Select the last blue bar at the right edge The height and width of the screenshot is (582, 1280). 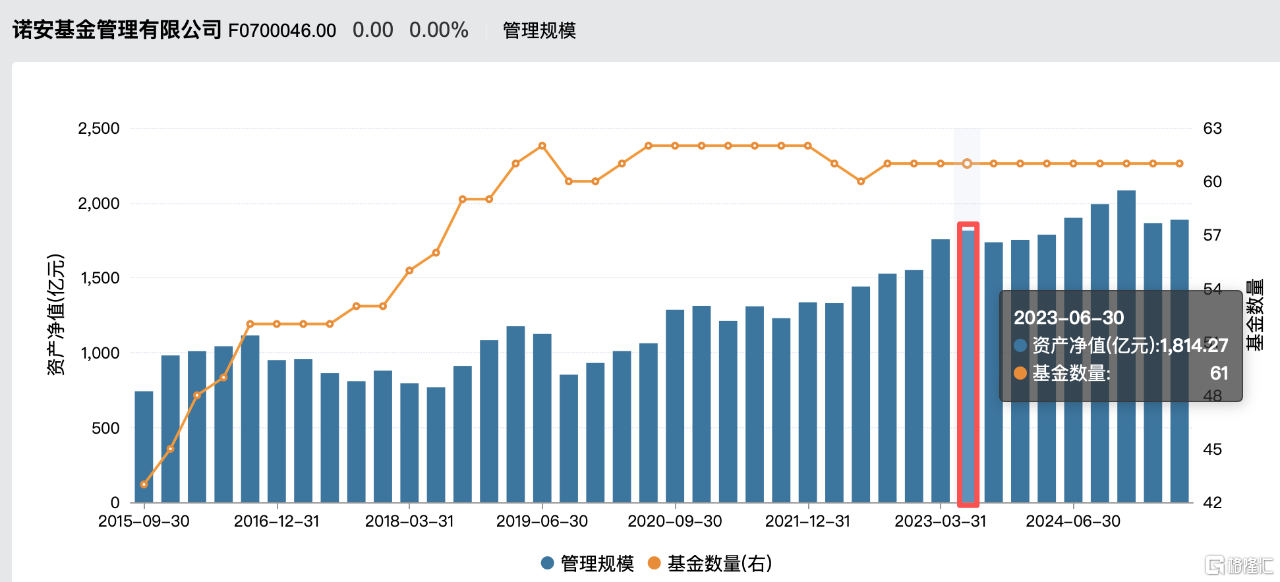point(1180,361)
